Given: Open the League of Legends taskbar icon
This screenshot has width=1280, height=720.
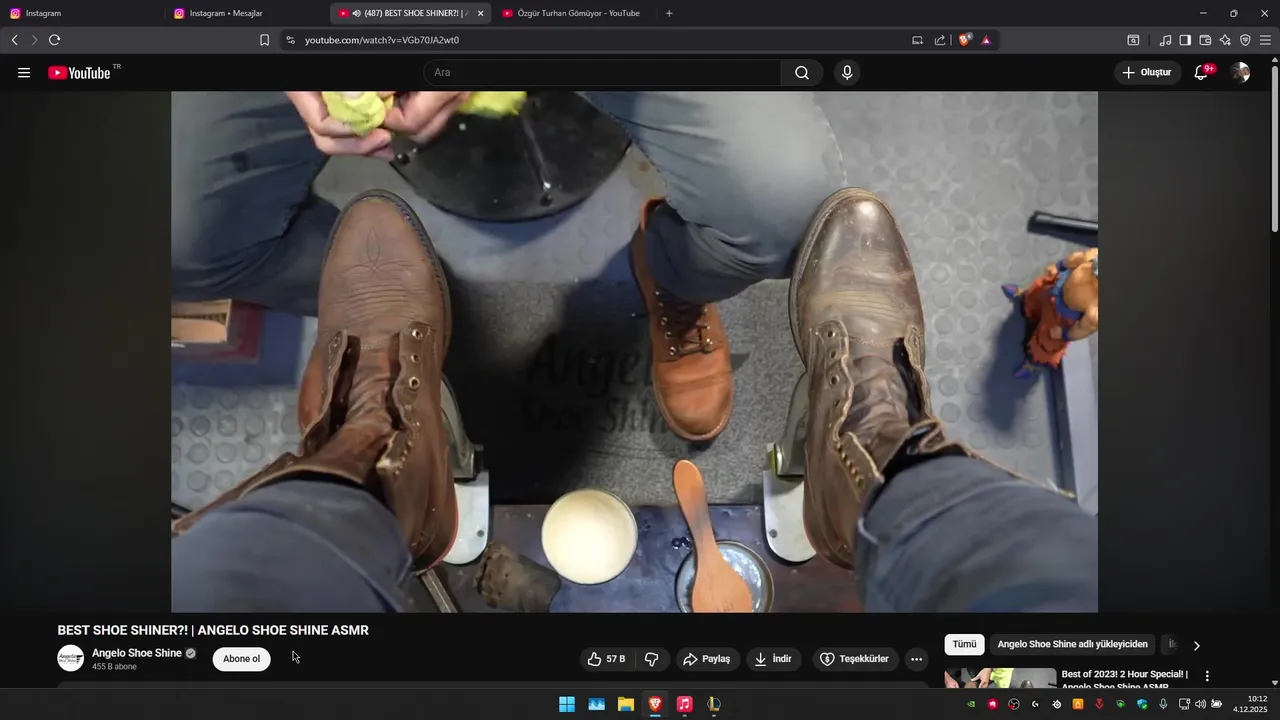Looking at the screenshot, I should click(x=713, y=704).
